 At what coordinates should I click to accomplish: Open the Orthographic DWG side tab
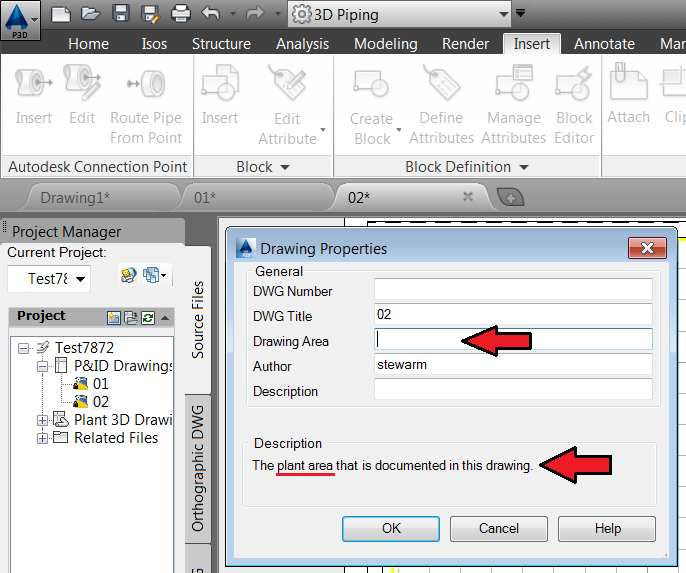(198, 468)
